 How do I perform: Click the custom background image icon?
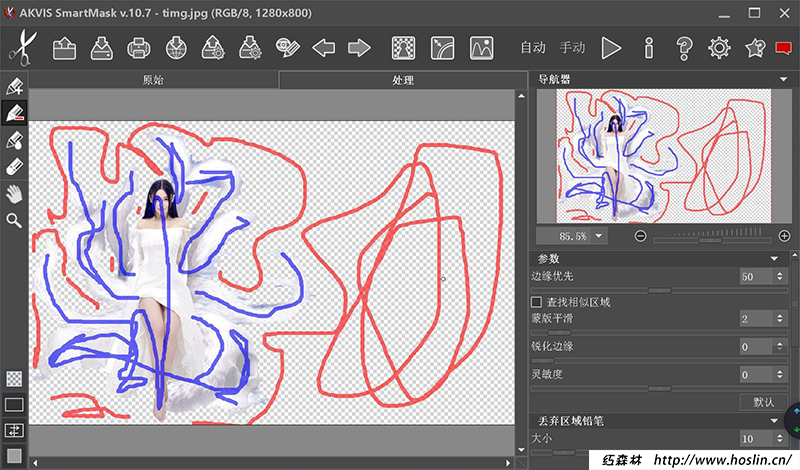pos(481,48)
